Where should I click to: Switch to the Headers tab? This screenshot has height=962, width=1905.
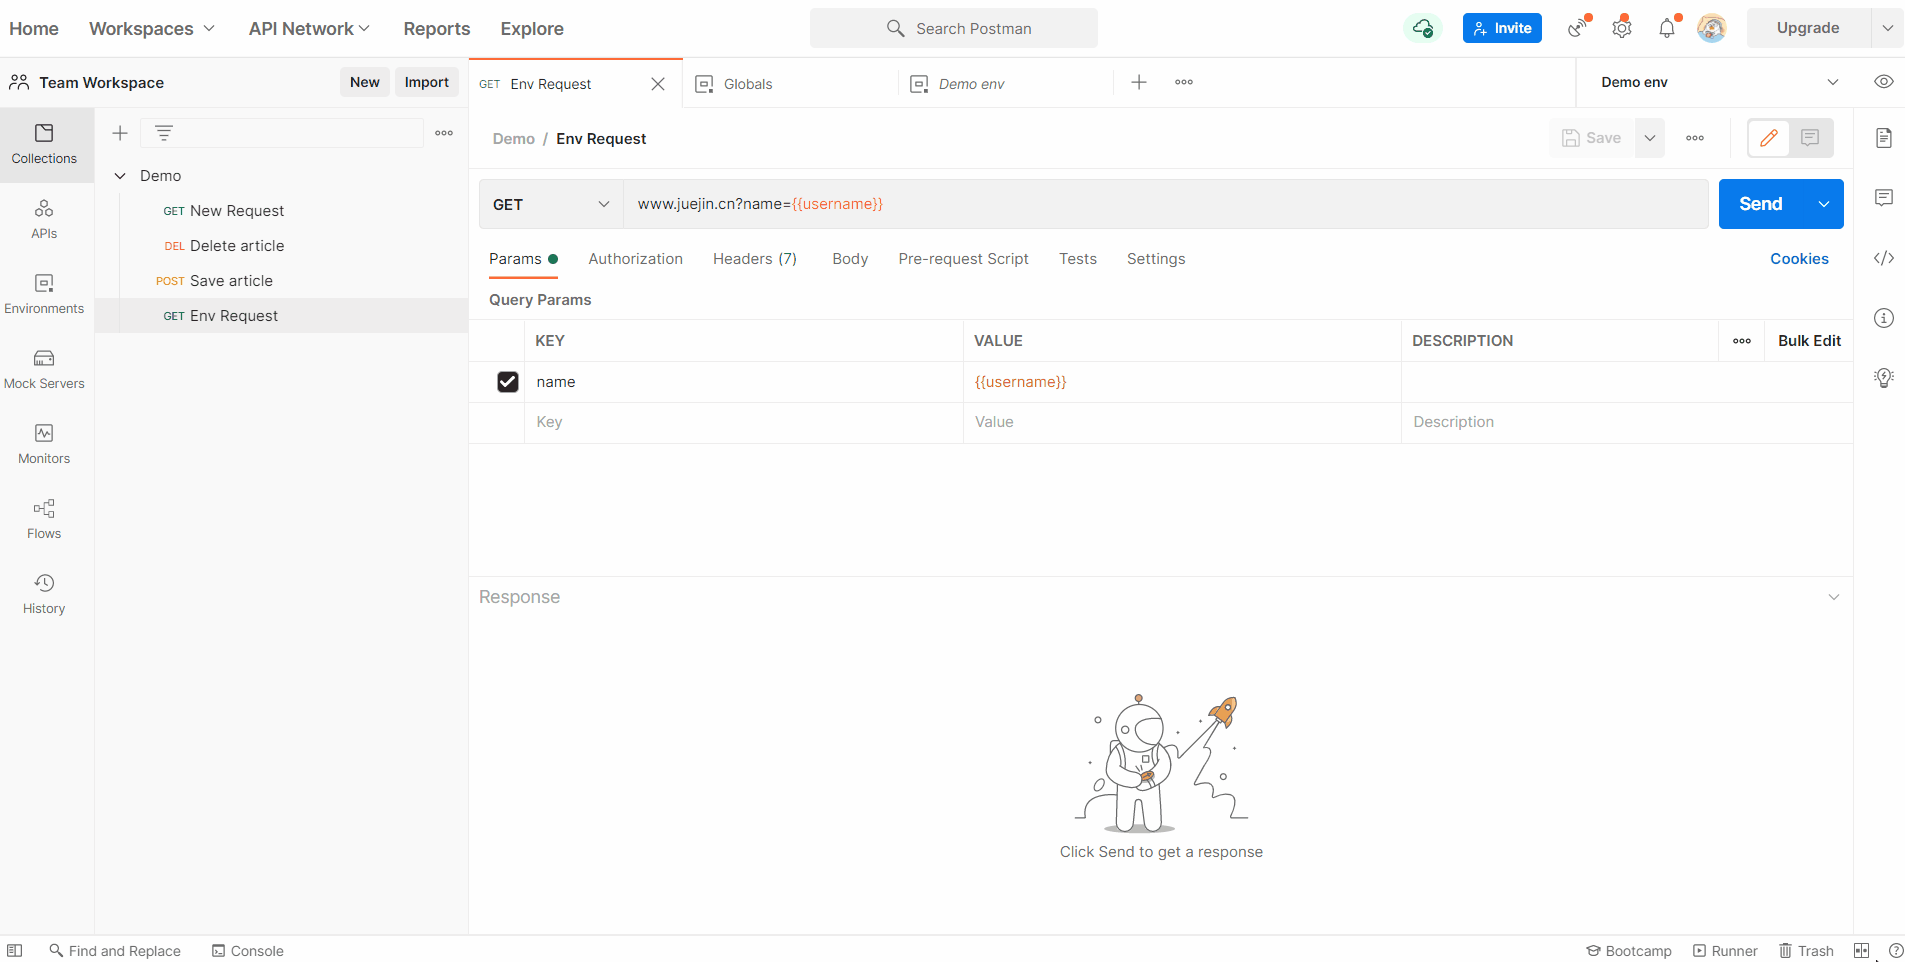point(755,259)
